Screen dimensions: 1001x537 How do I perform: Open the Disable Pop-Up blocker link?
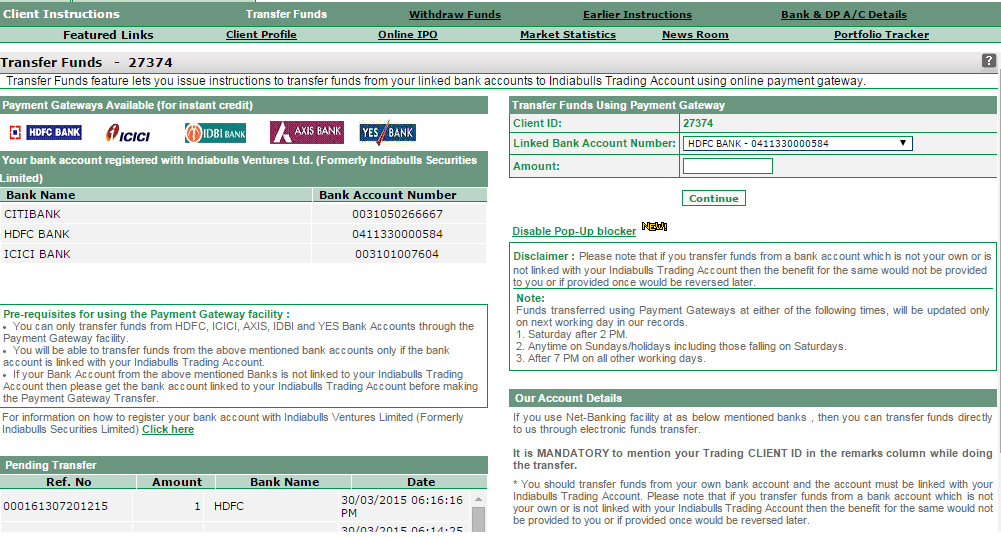click(574, 231)
